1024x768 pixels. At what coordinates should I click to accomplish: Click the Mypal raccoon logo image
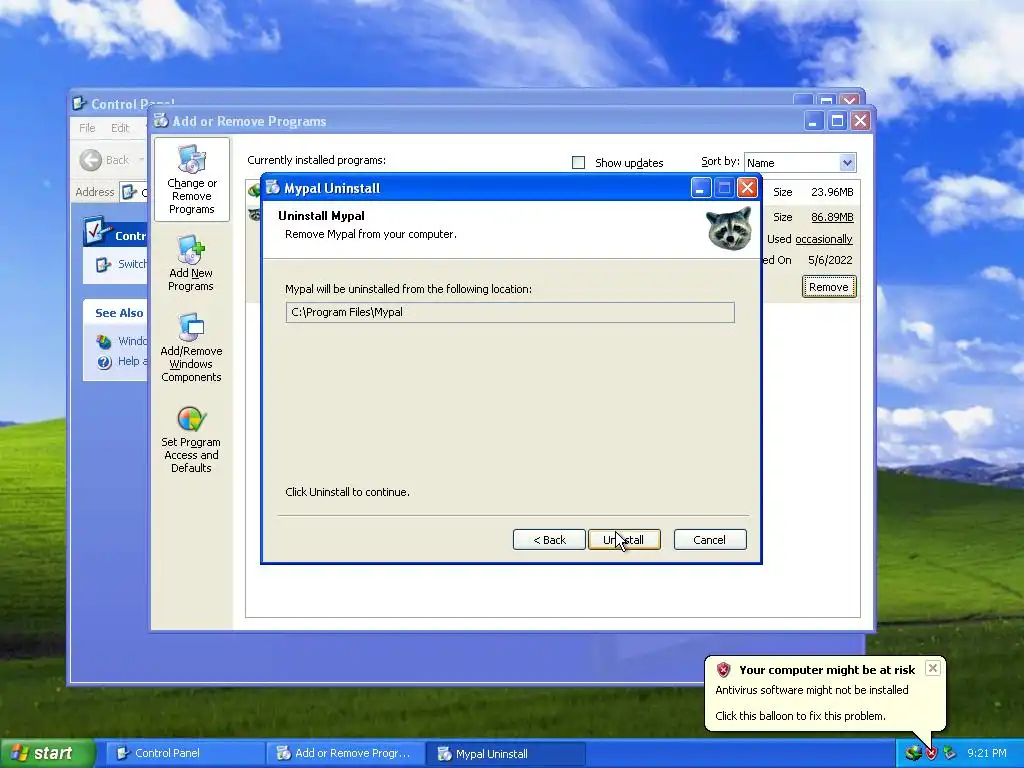click(729, 229)
